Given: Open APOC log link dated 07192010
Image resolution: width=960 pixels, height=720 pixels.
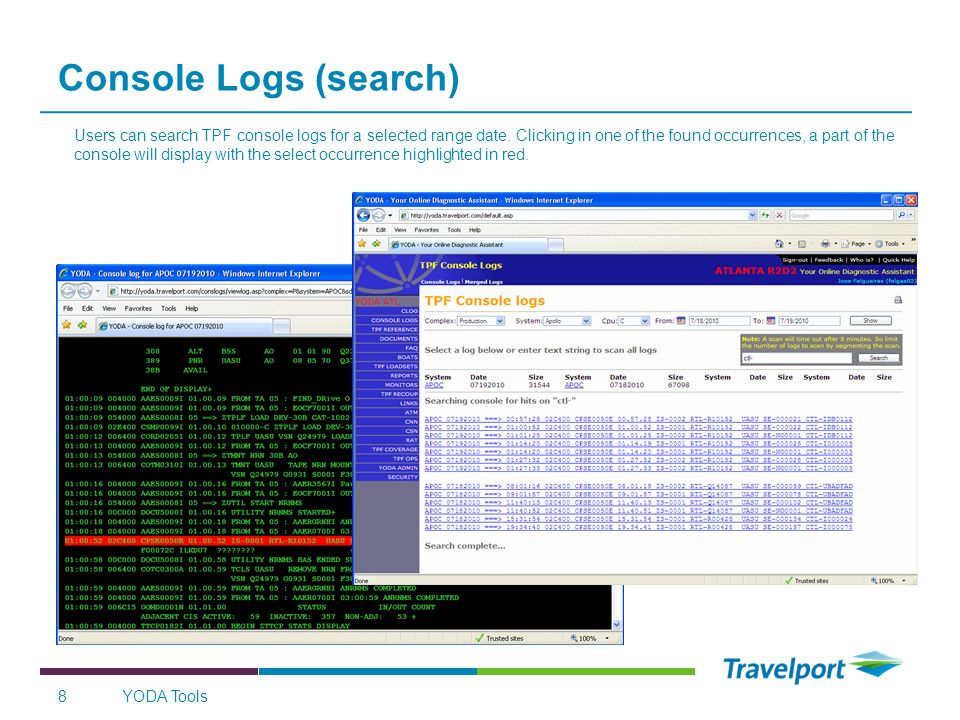Looking at the screenshot, I should coord(433,385).
